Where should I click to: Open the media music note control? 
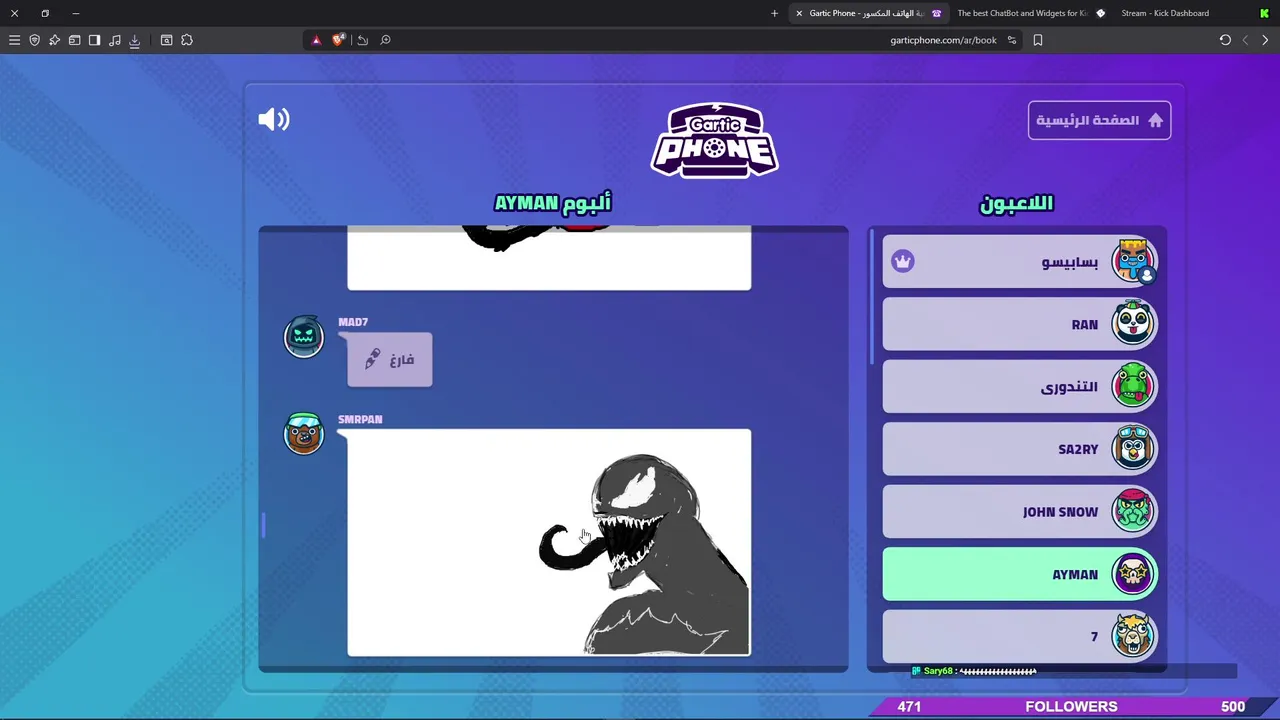click(x=114, y=40)
